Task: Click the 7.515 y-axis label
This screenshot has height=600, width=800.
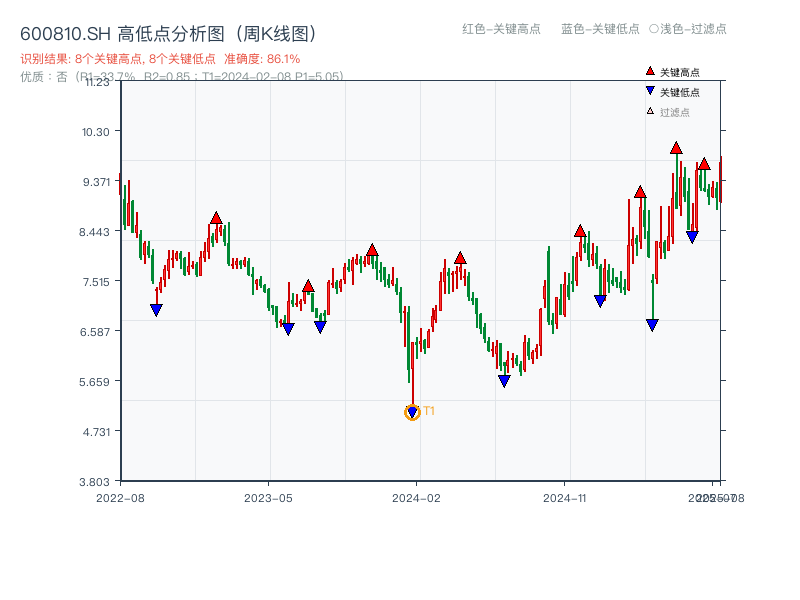Action: [96, 282]
